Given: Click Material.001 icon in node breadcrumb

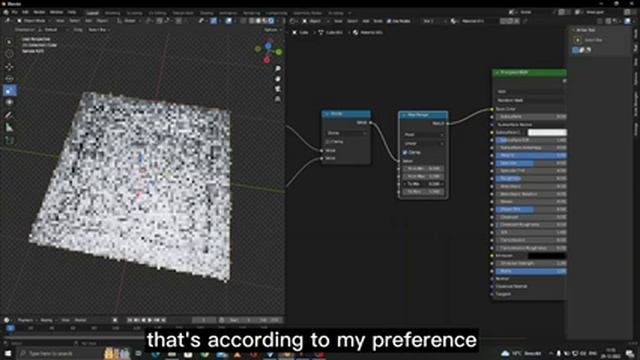Looking at the screenshot, I should (x=356, y=32).
